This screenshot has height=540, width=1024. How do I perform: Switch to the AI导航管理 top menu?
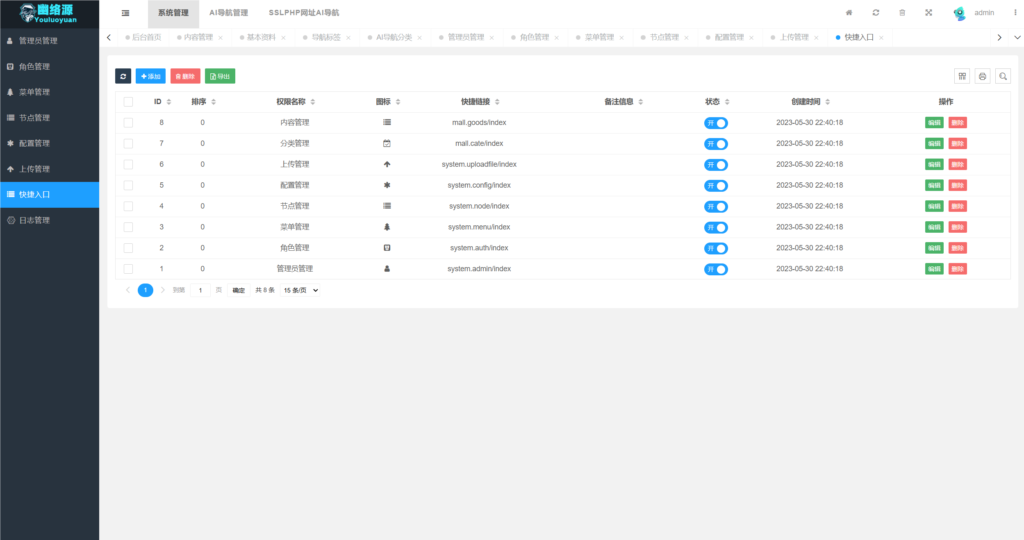(228, 13)
